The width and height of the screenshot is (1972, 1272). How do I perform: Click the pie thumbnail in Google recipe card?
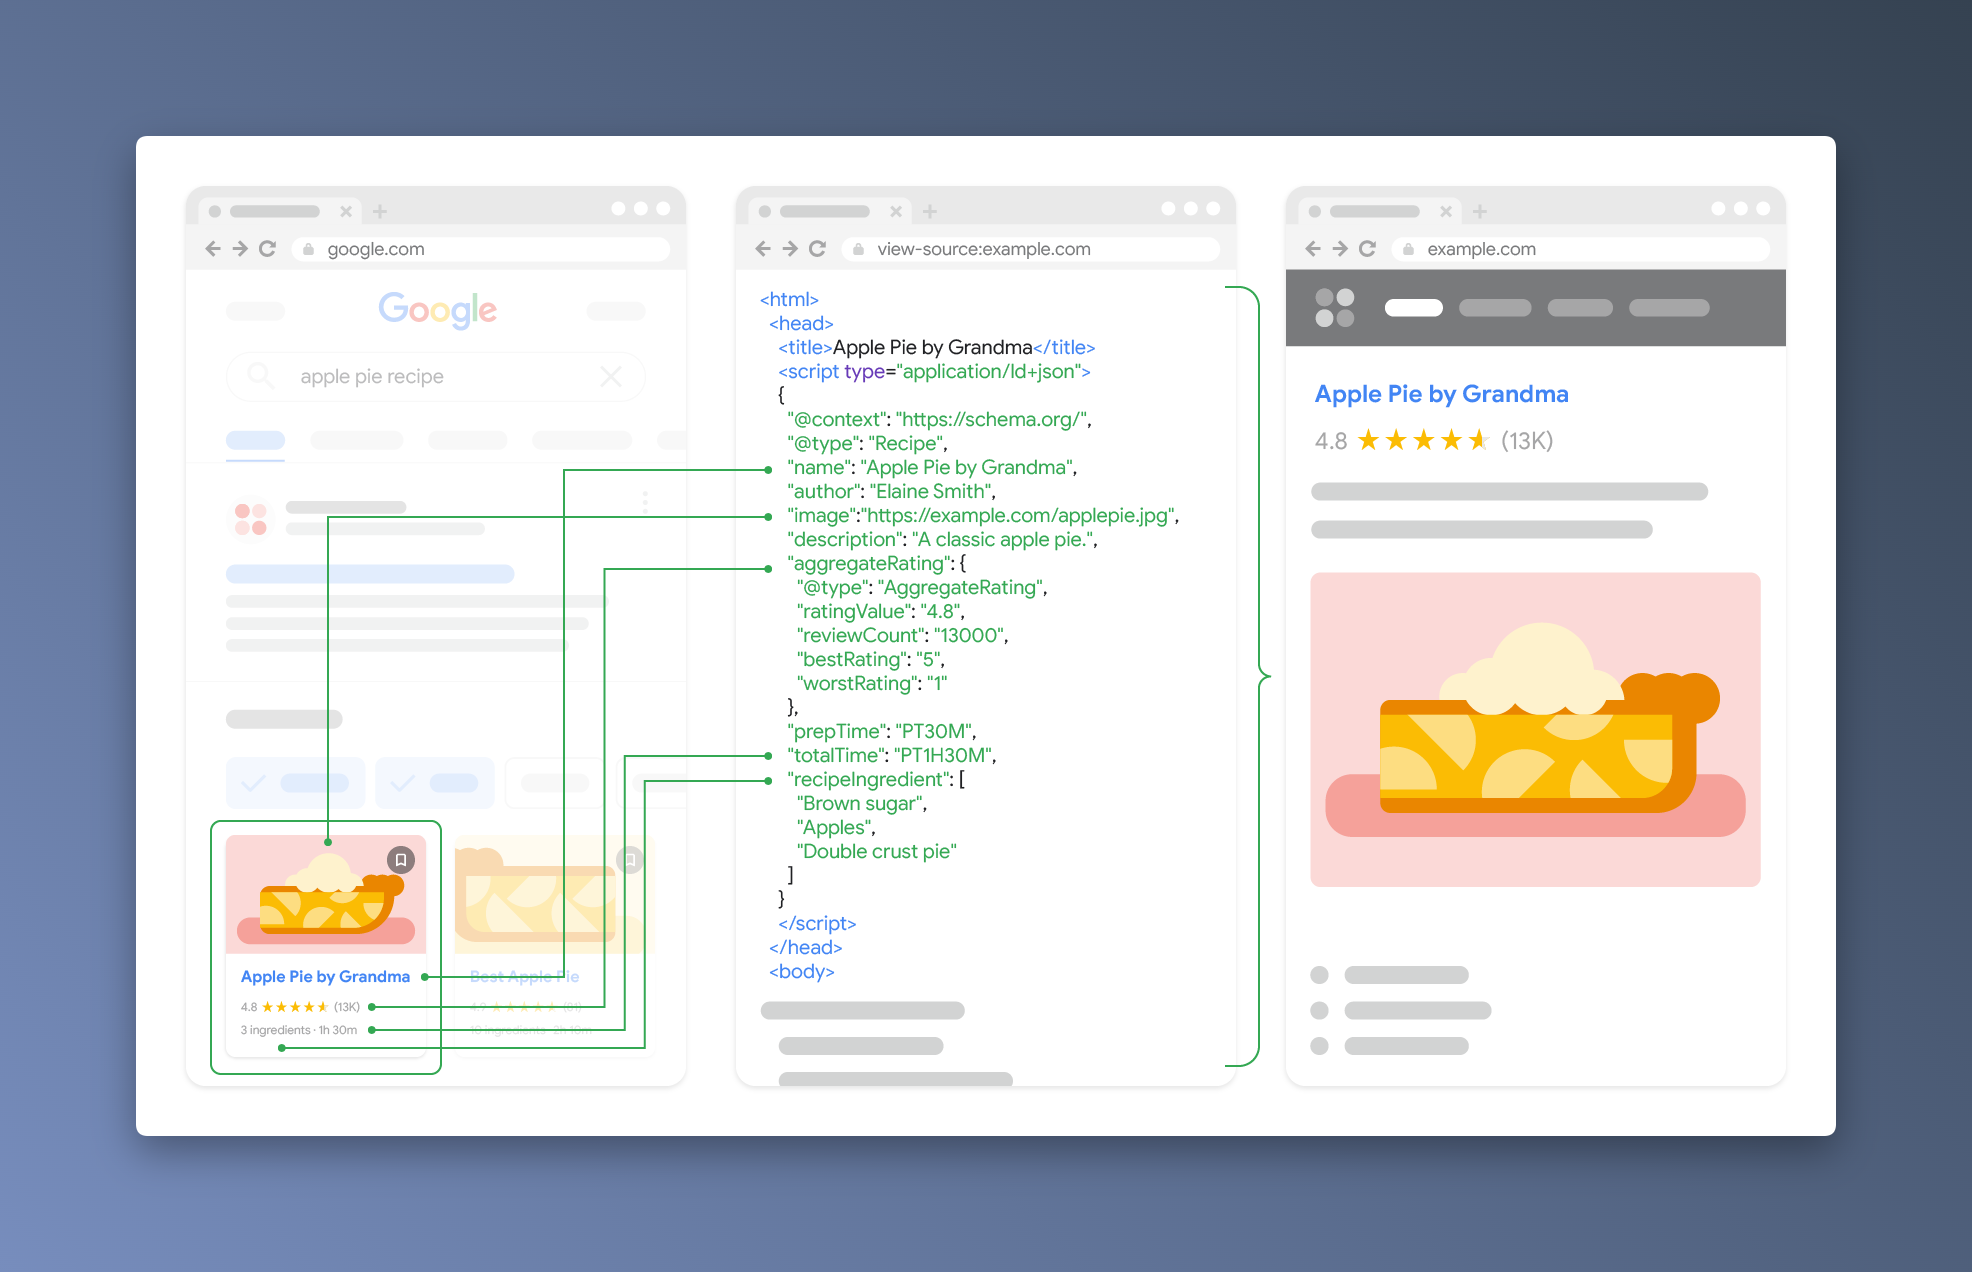click(x=326, y=894)
